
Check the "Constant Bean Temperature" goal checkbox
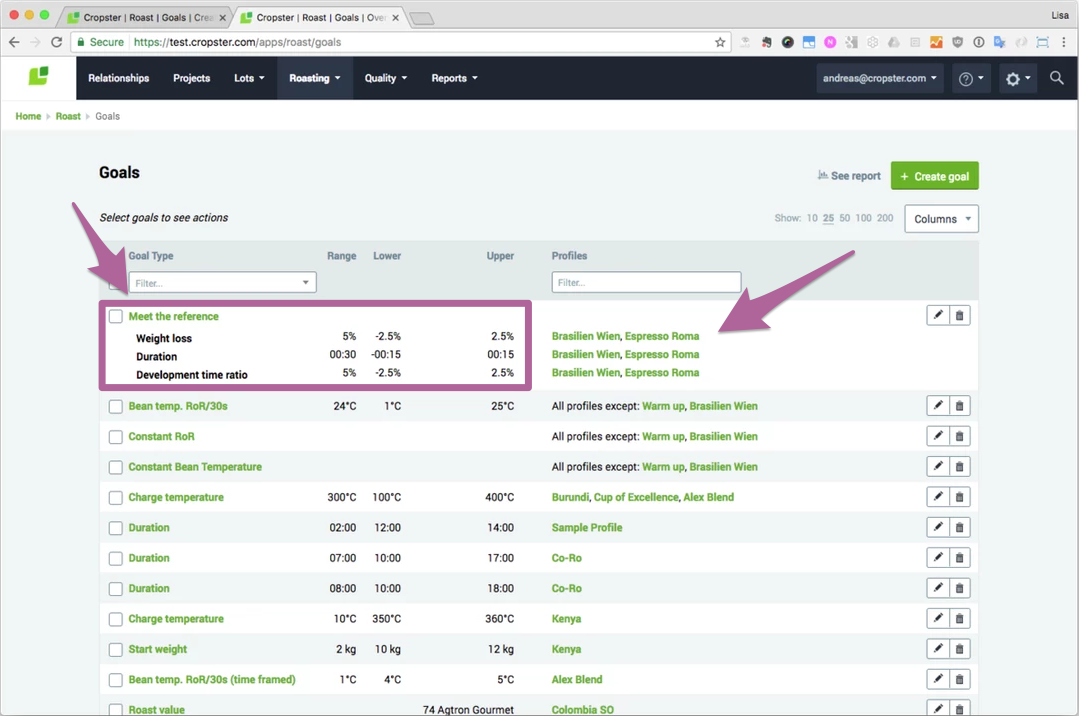tap(115, 466)
